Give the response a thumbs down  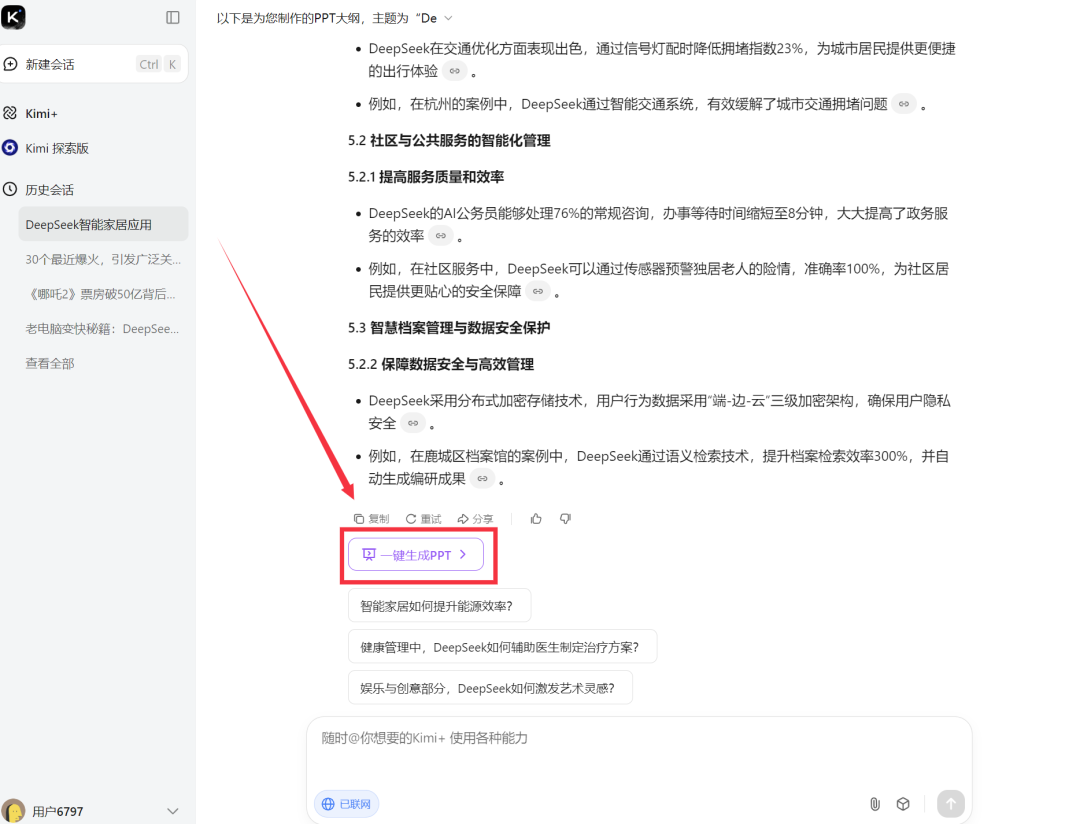[565, 519]
